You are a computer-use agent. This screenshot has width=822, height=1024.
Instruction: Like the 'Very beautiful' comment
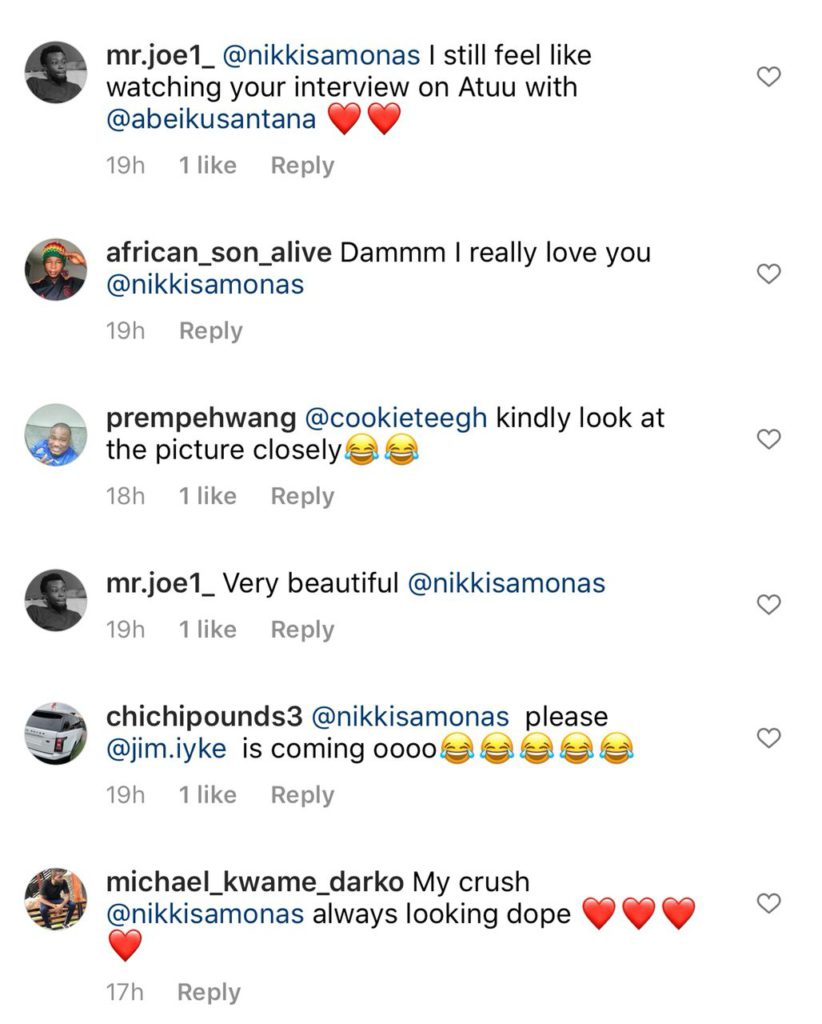point(767,604)
